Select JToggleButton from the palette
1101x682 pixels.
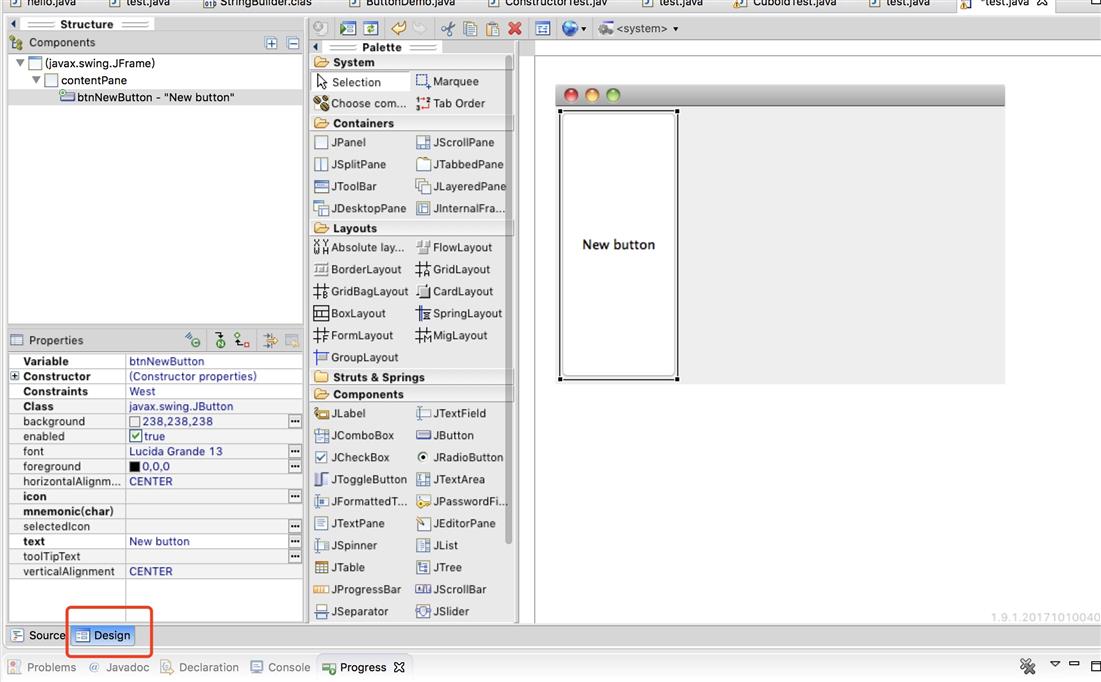(360, 480)
